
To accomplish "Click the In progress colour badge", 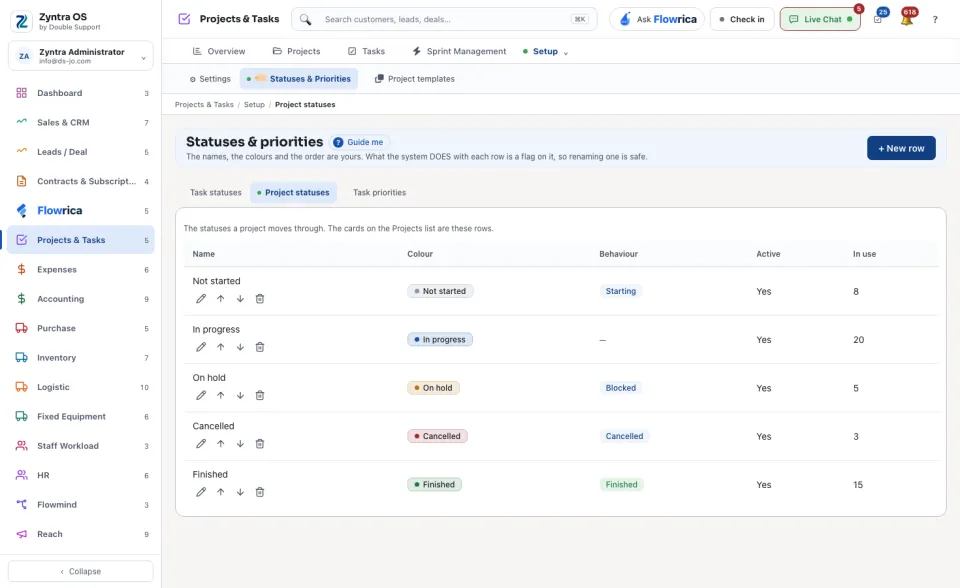I will click(440, 339).
